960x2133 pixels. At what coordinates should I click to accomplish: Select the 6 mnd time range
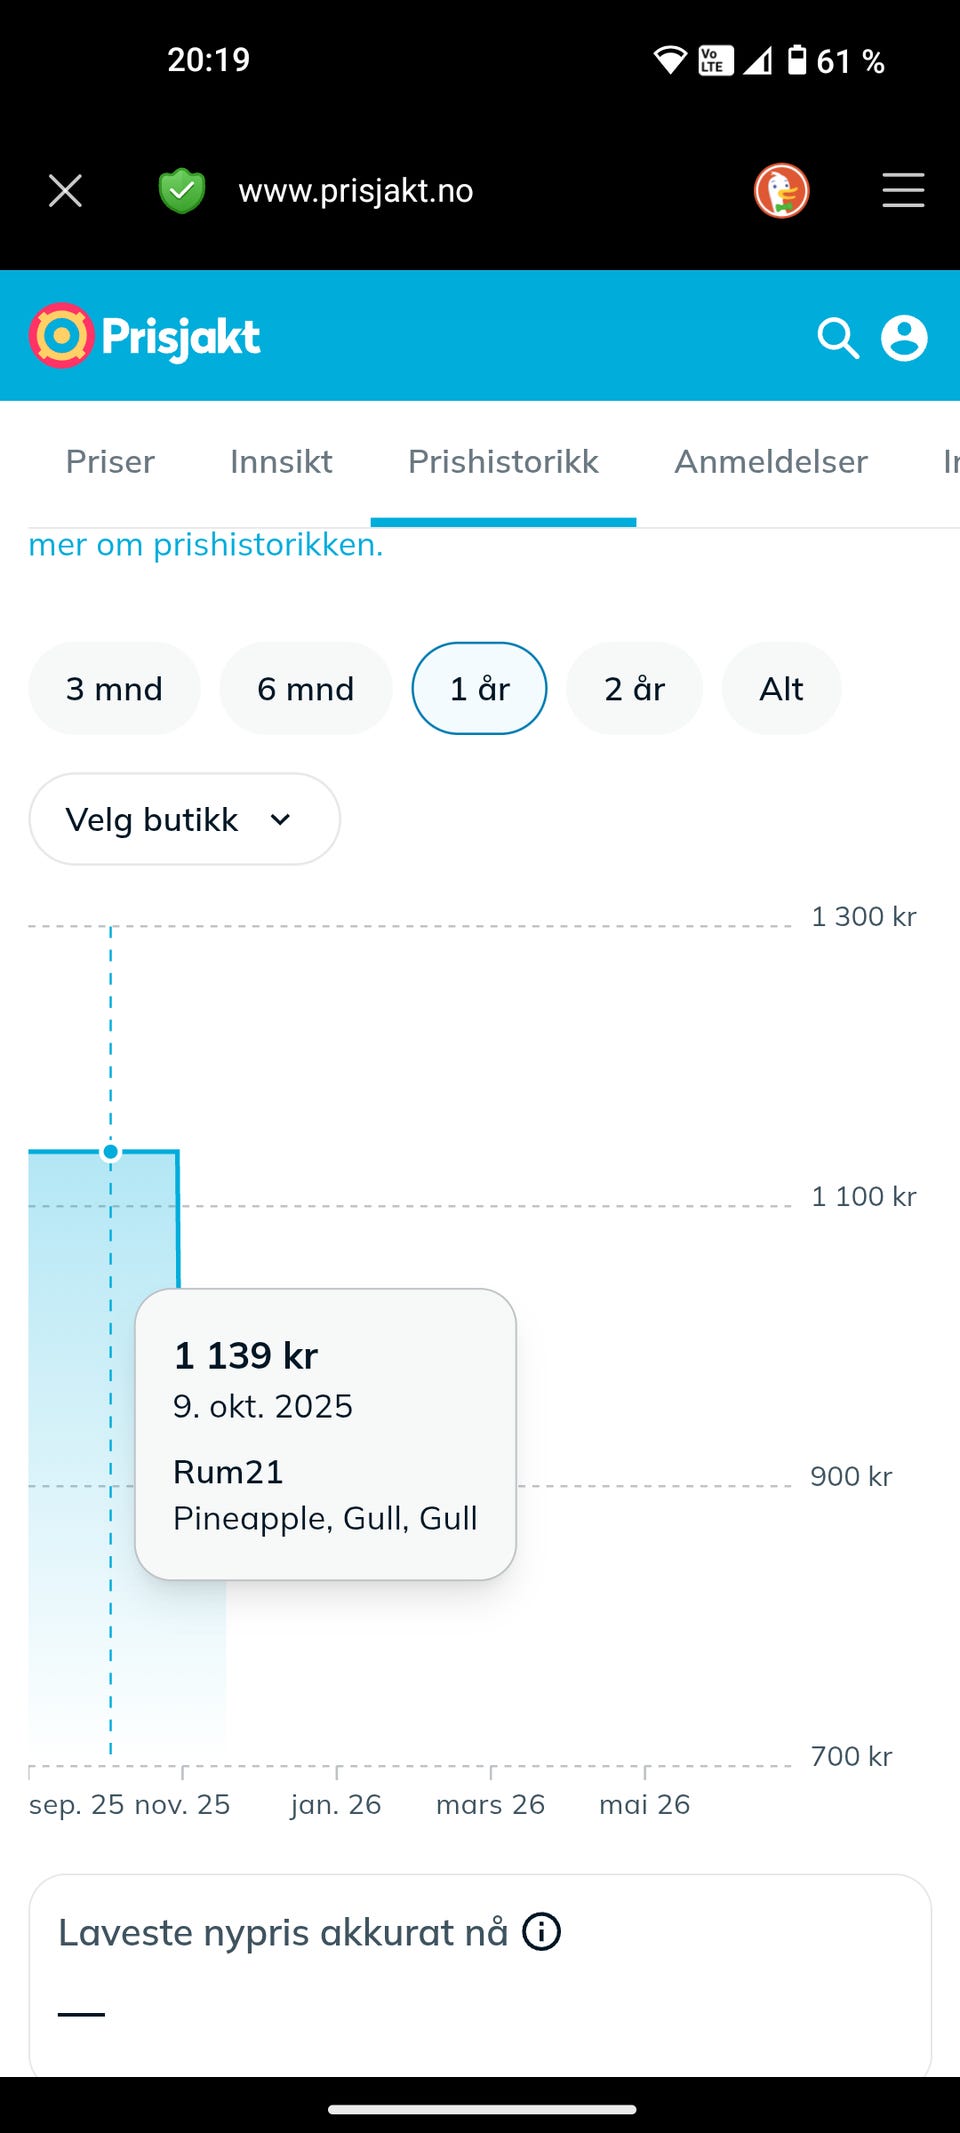pos(306,688)
